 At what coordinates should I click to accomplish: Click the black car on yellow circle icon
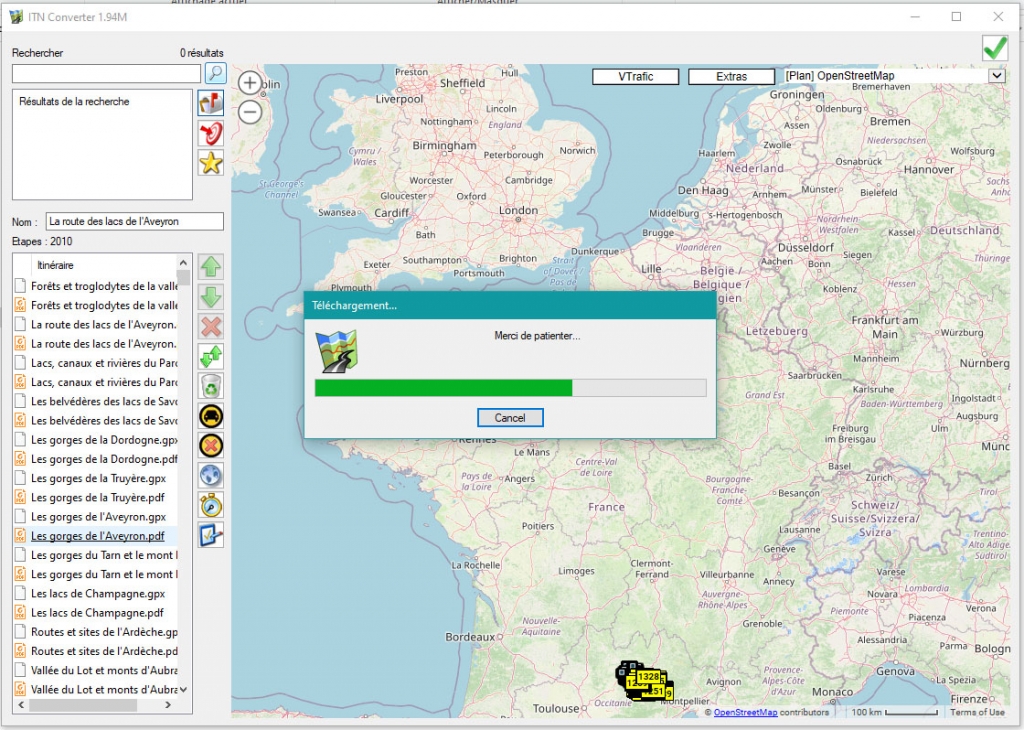211,416
